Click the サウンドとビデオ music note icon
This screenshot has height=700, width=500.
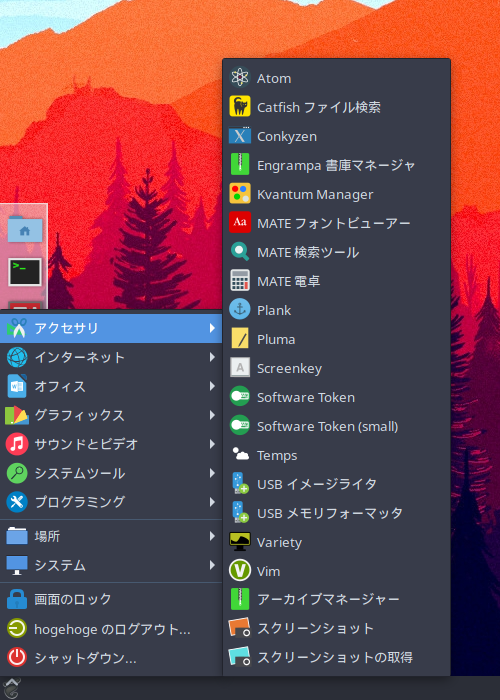click(17, 444)
